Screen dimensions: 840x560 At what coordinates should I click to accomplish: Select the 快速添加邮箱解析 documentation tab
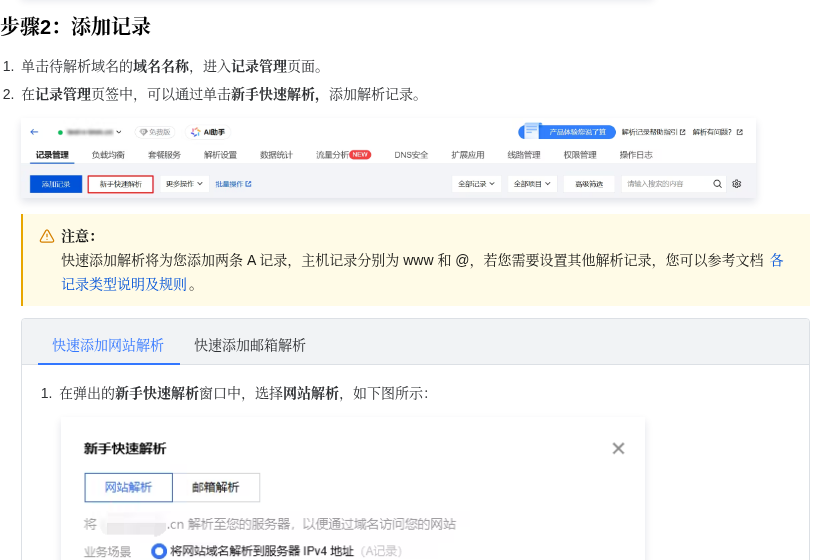click(x=250, y=345)
